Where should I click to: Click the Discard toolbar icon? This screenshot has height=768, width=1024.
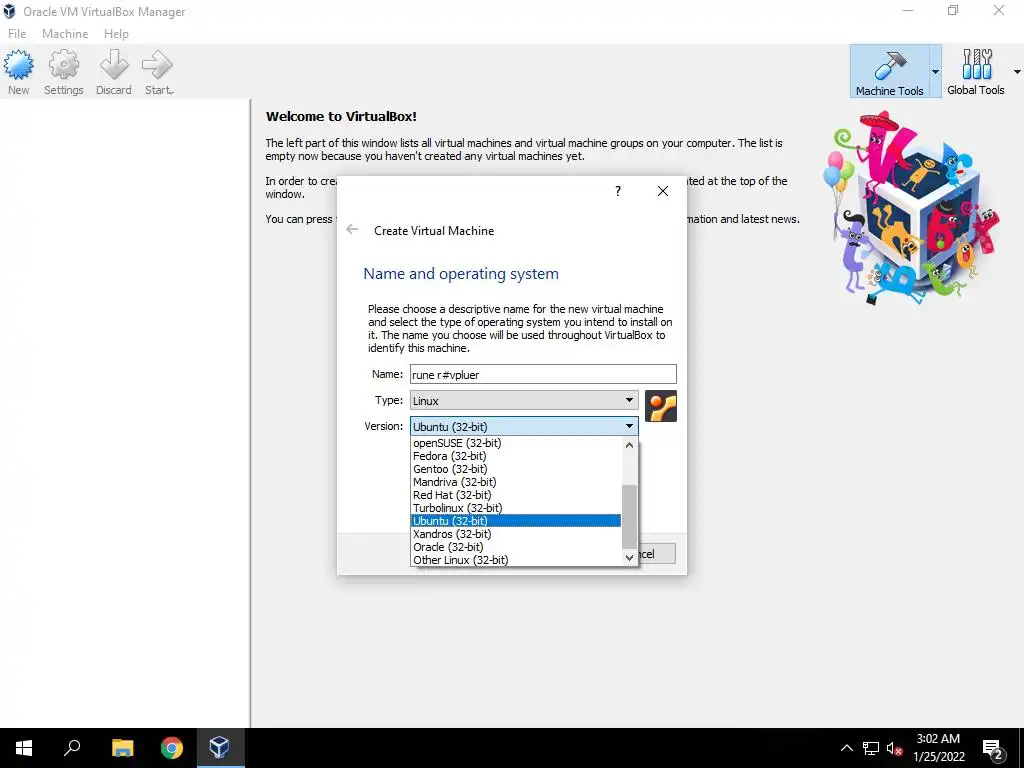(114, 72)
